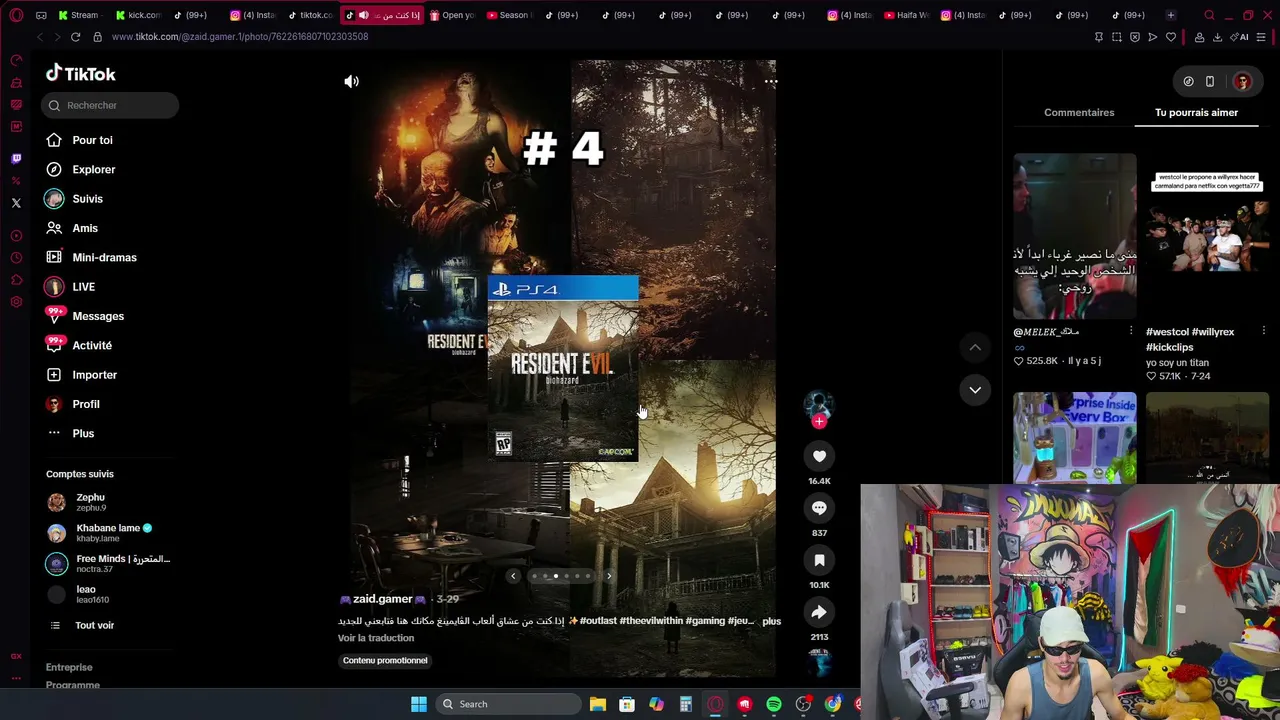Click the Contenu promotionnel label
This screenshot has width=1280, height=720.
pyautogui.click(x=385, y=661)
